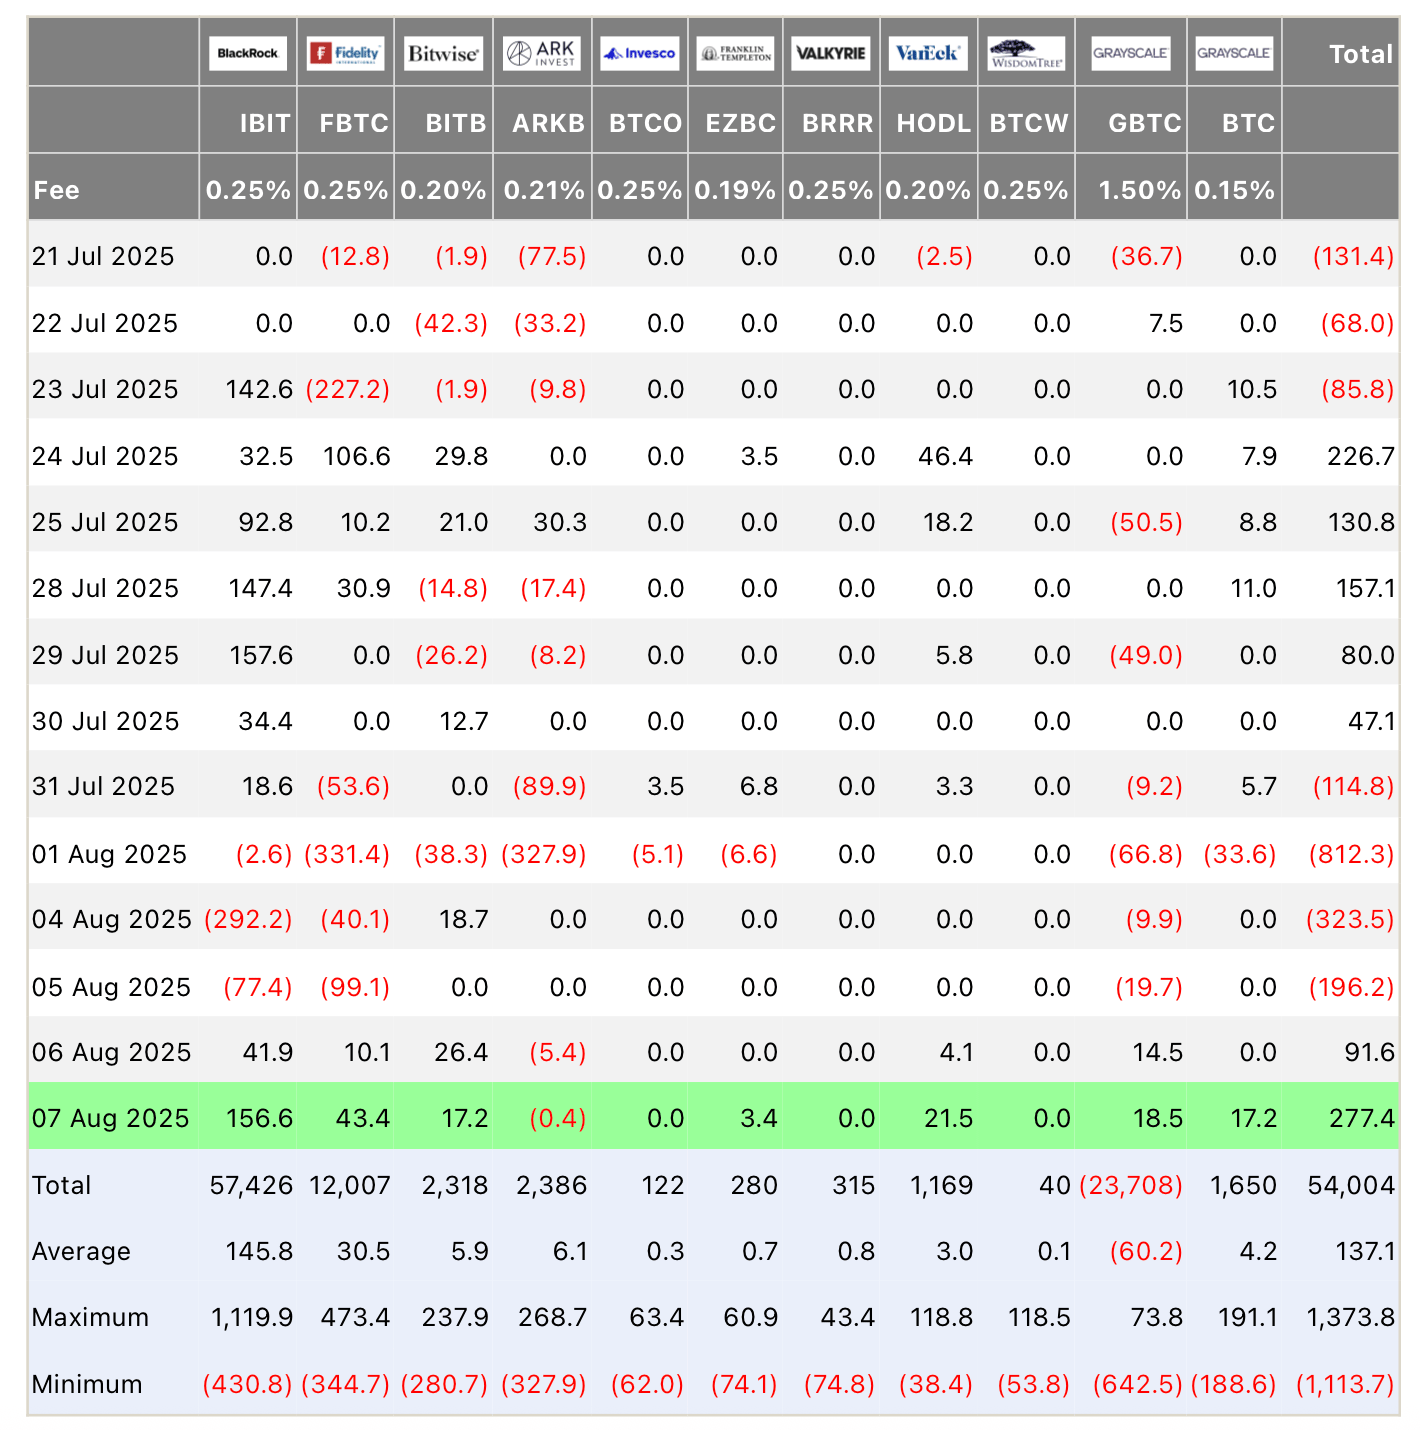Click the Grayscale logo above GBTC
This screenshot has height=1430, width=1420.
point(1130,53)
